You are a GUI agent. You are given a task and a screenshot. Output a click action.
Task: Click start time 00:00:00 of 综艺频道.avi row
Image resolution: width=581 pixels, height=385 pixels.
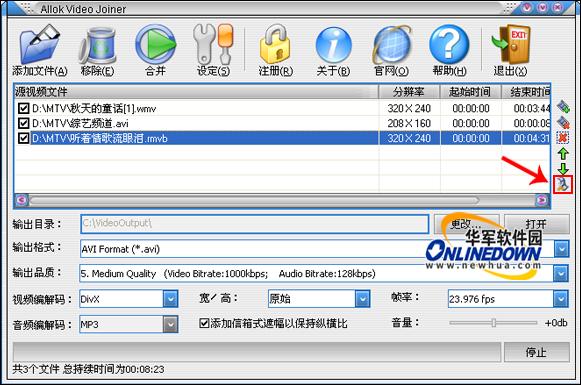coord(471,123)
